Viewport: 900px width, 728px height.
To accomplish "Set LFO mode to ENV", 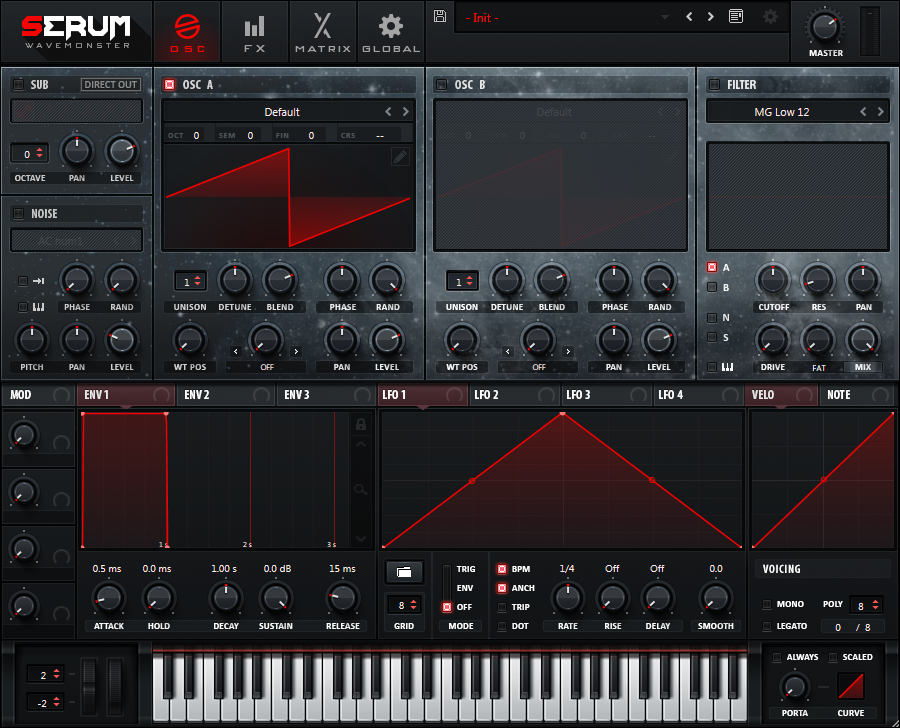I will tap(464, 588).
